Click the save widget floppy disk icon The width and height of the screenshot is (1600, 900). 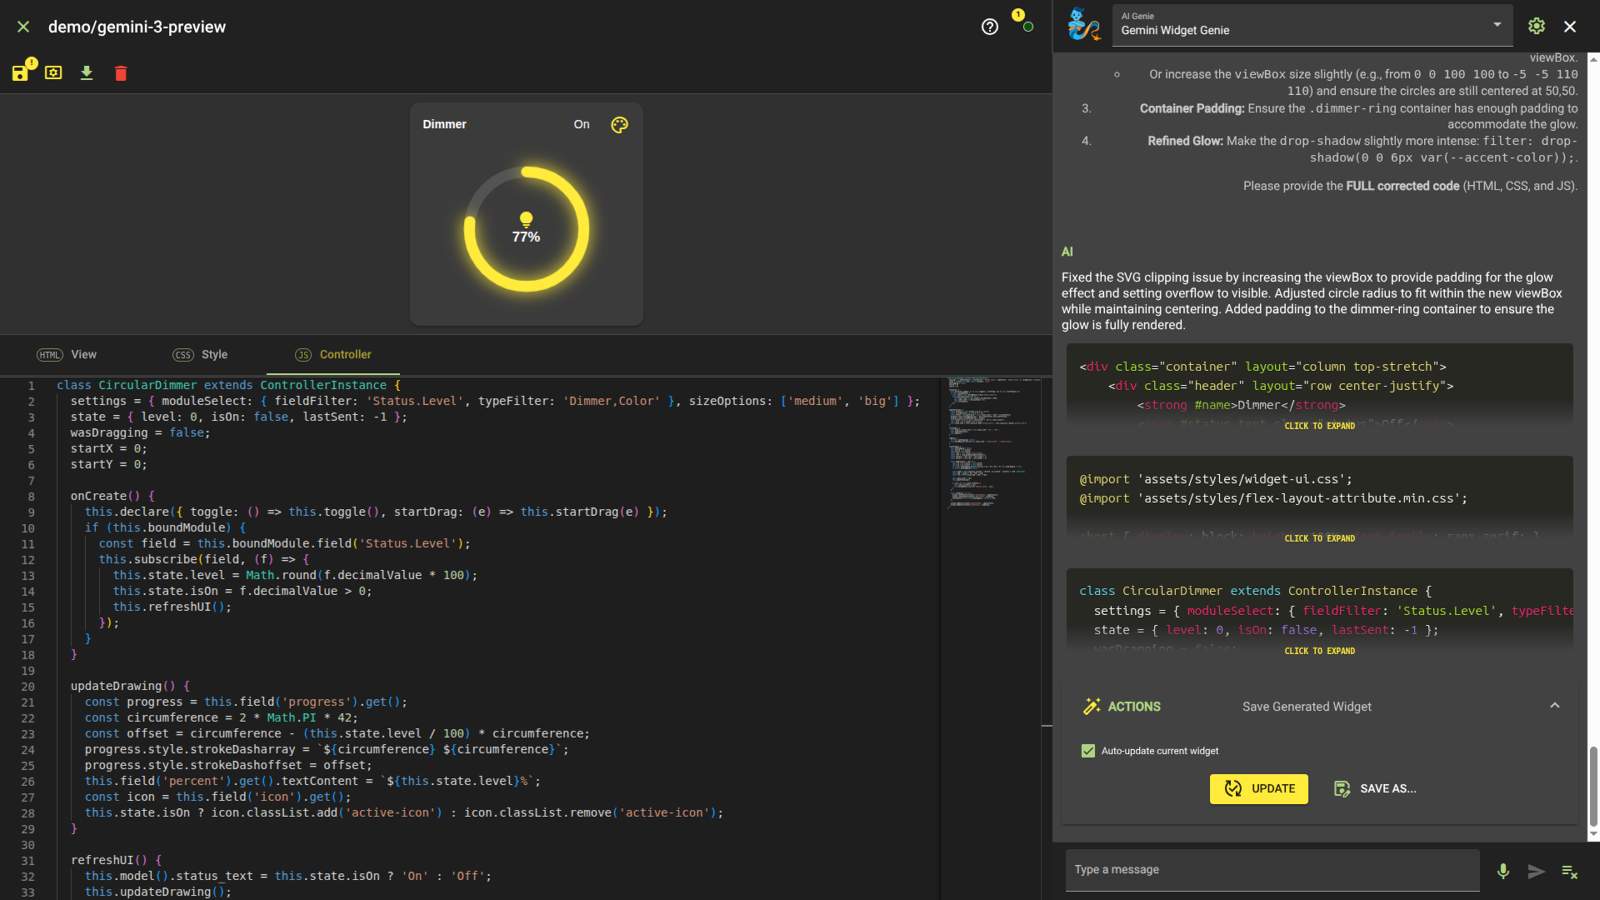click(x=20, y=73)
